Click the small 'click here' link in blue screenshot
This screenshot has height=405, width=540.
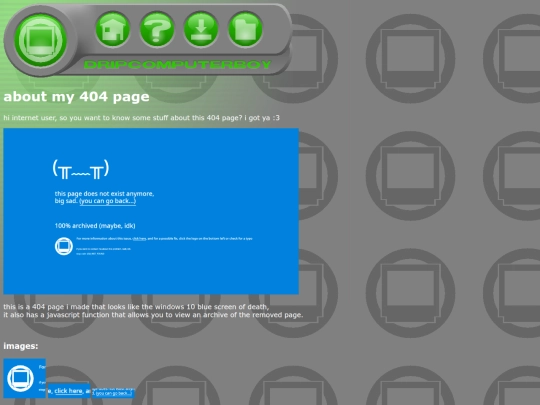139,238
